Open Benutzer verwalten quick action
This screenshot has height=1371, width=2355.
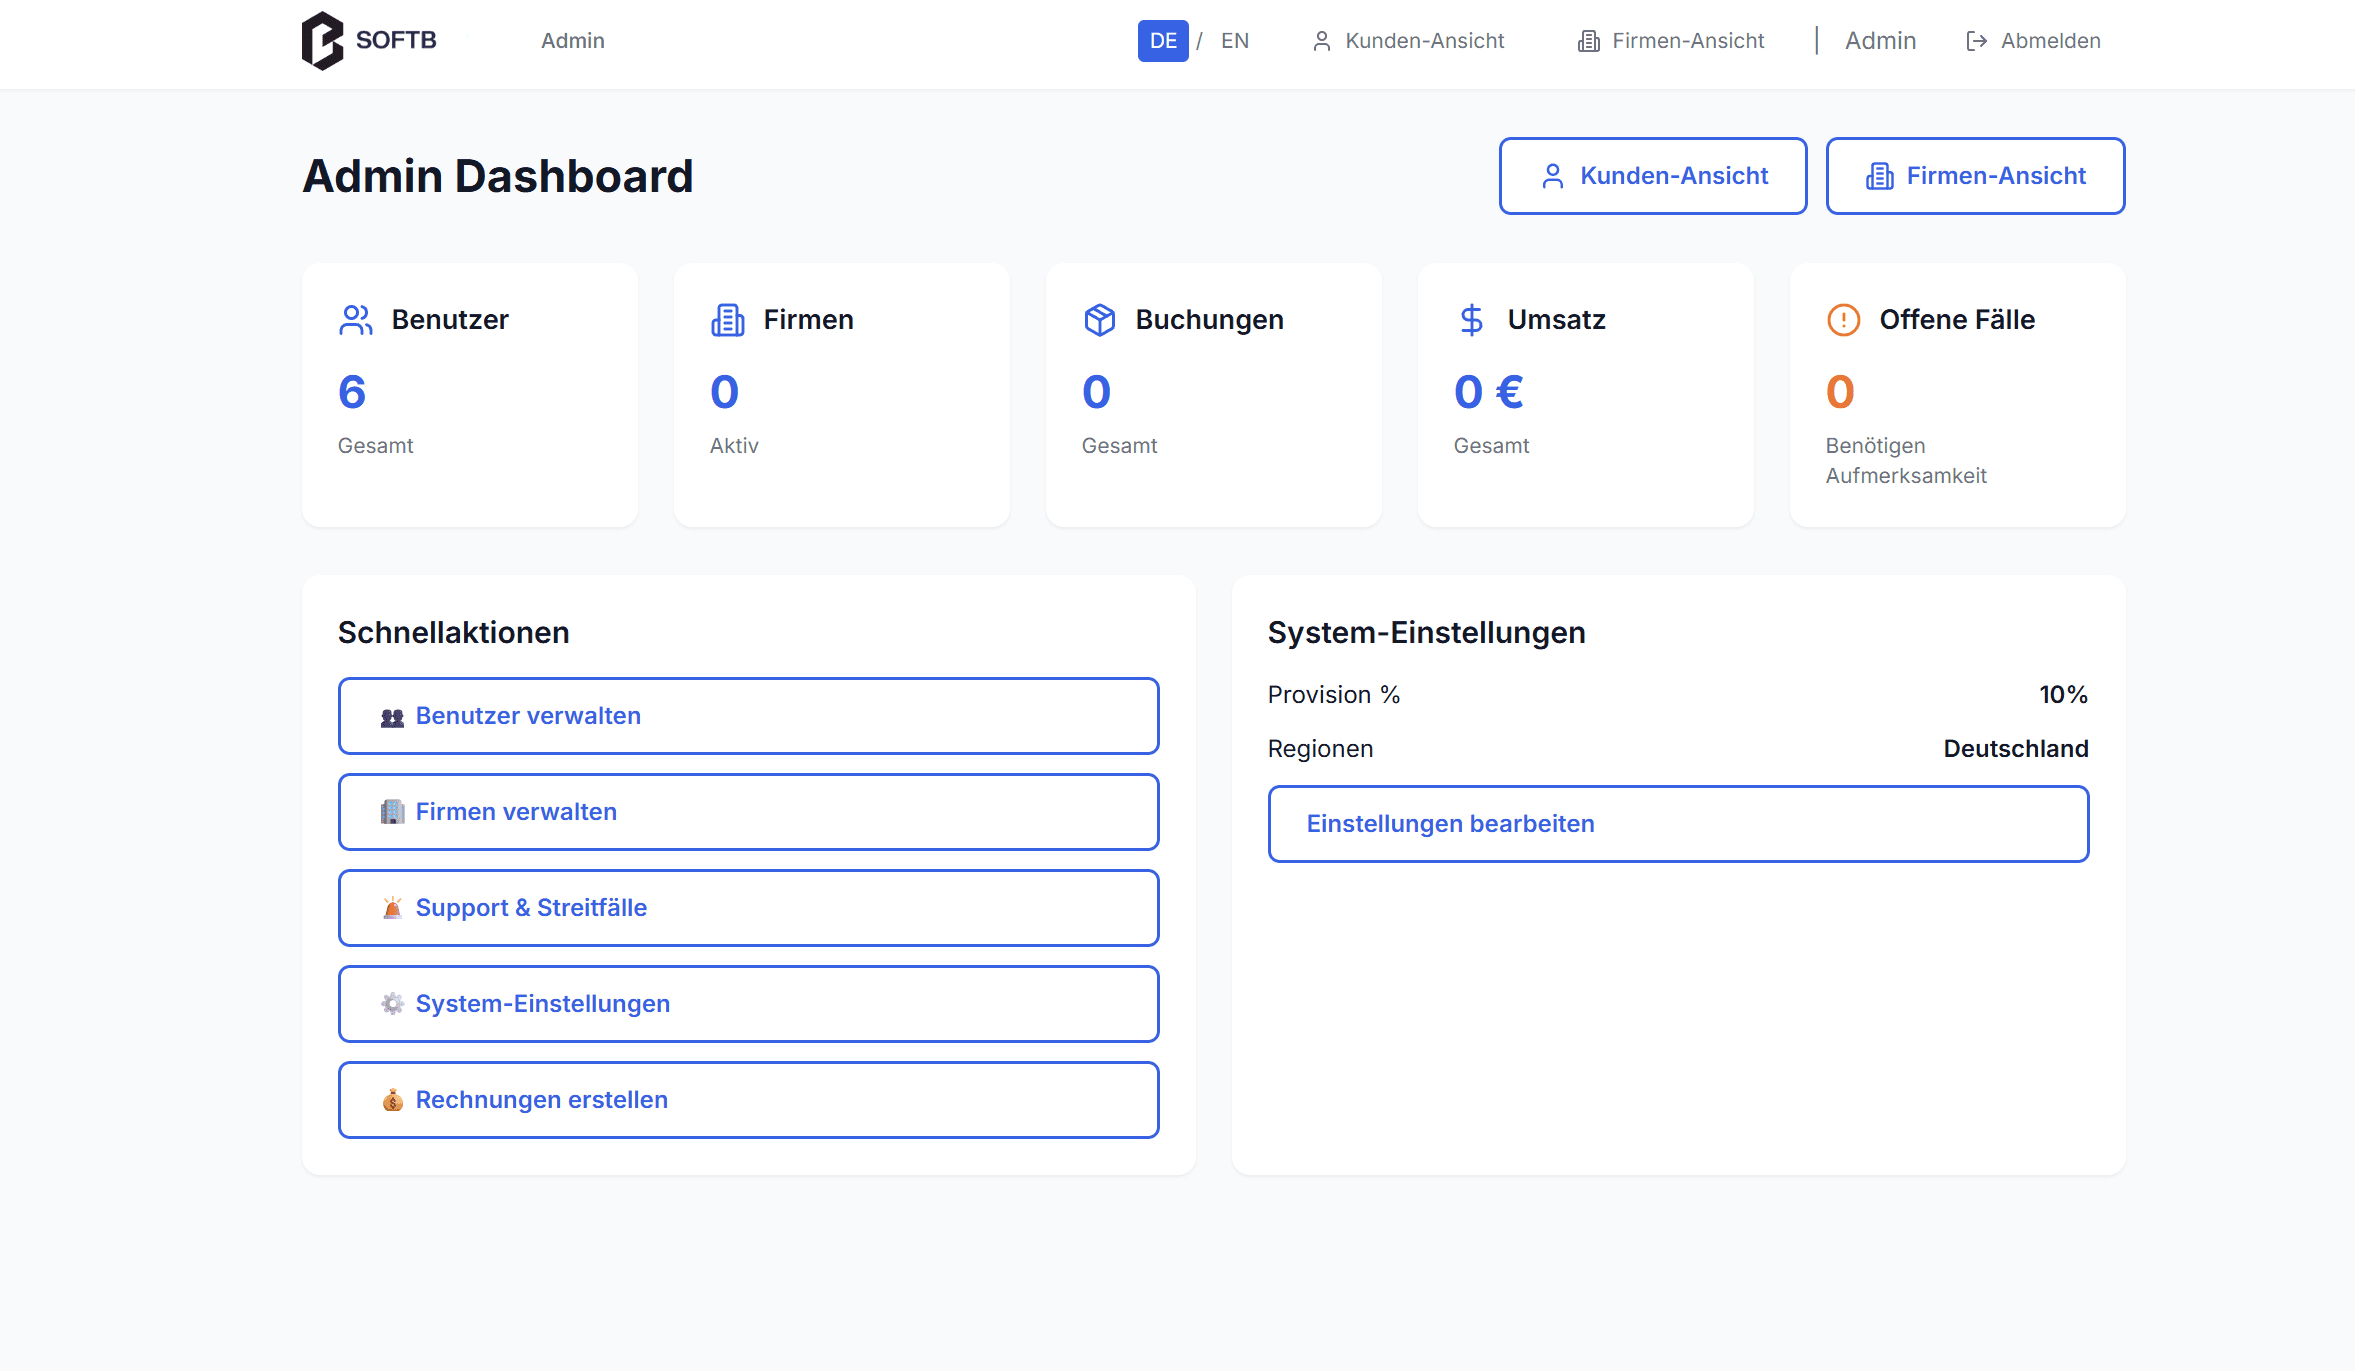tap(748, 716)
